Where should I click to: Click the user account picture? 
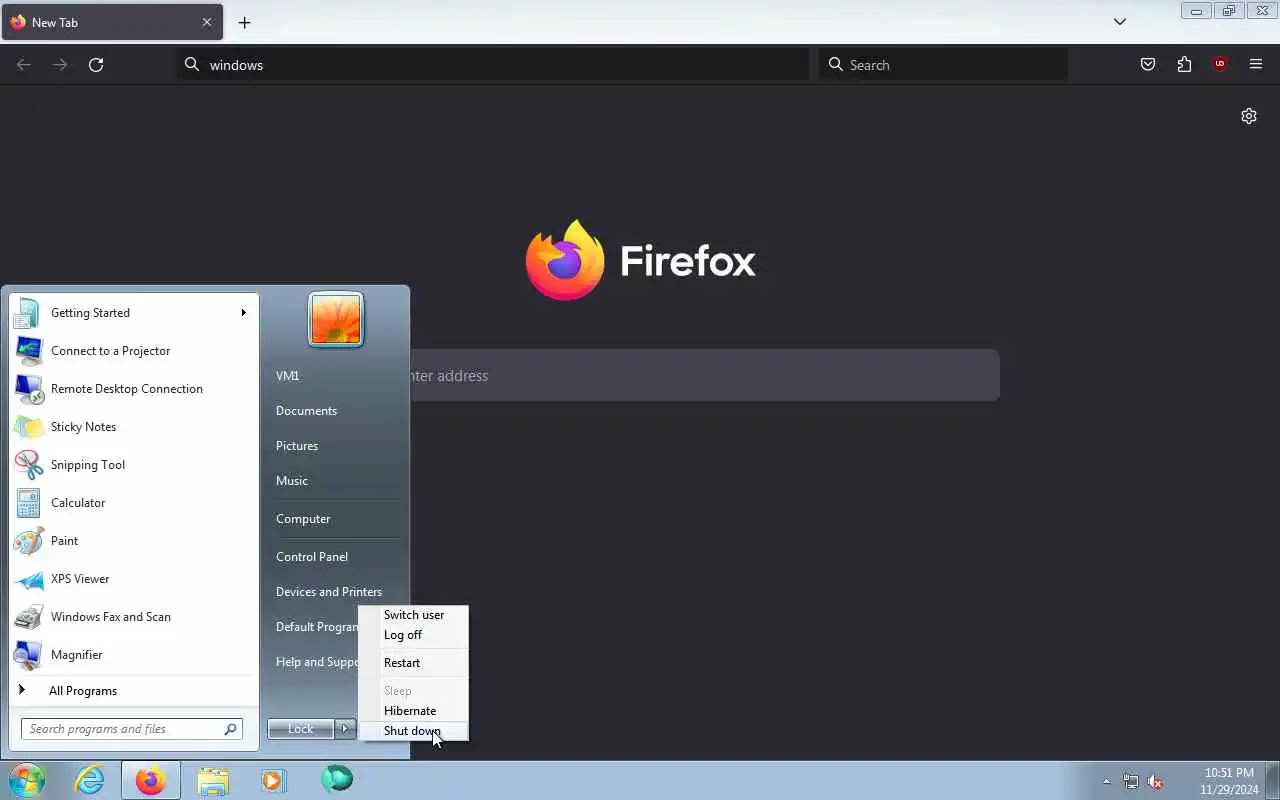336,320
